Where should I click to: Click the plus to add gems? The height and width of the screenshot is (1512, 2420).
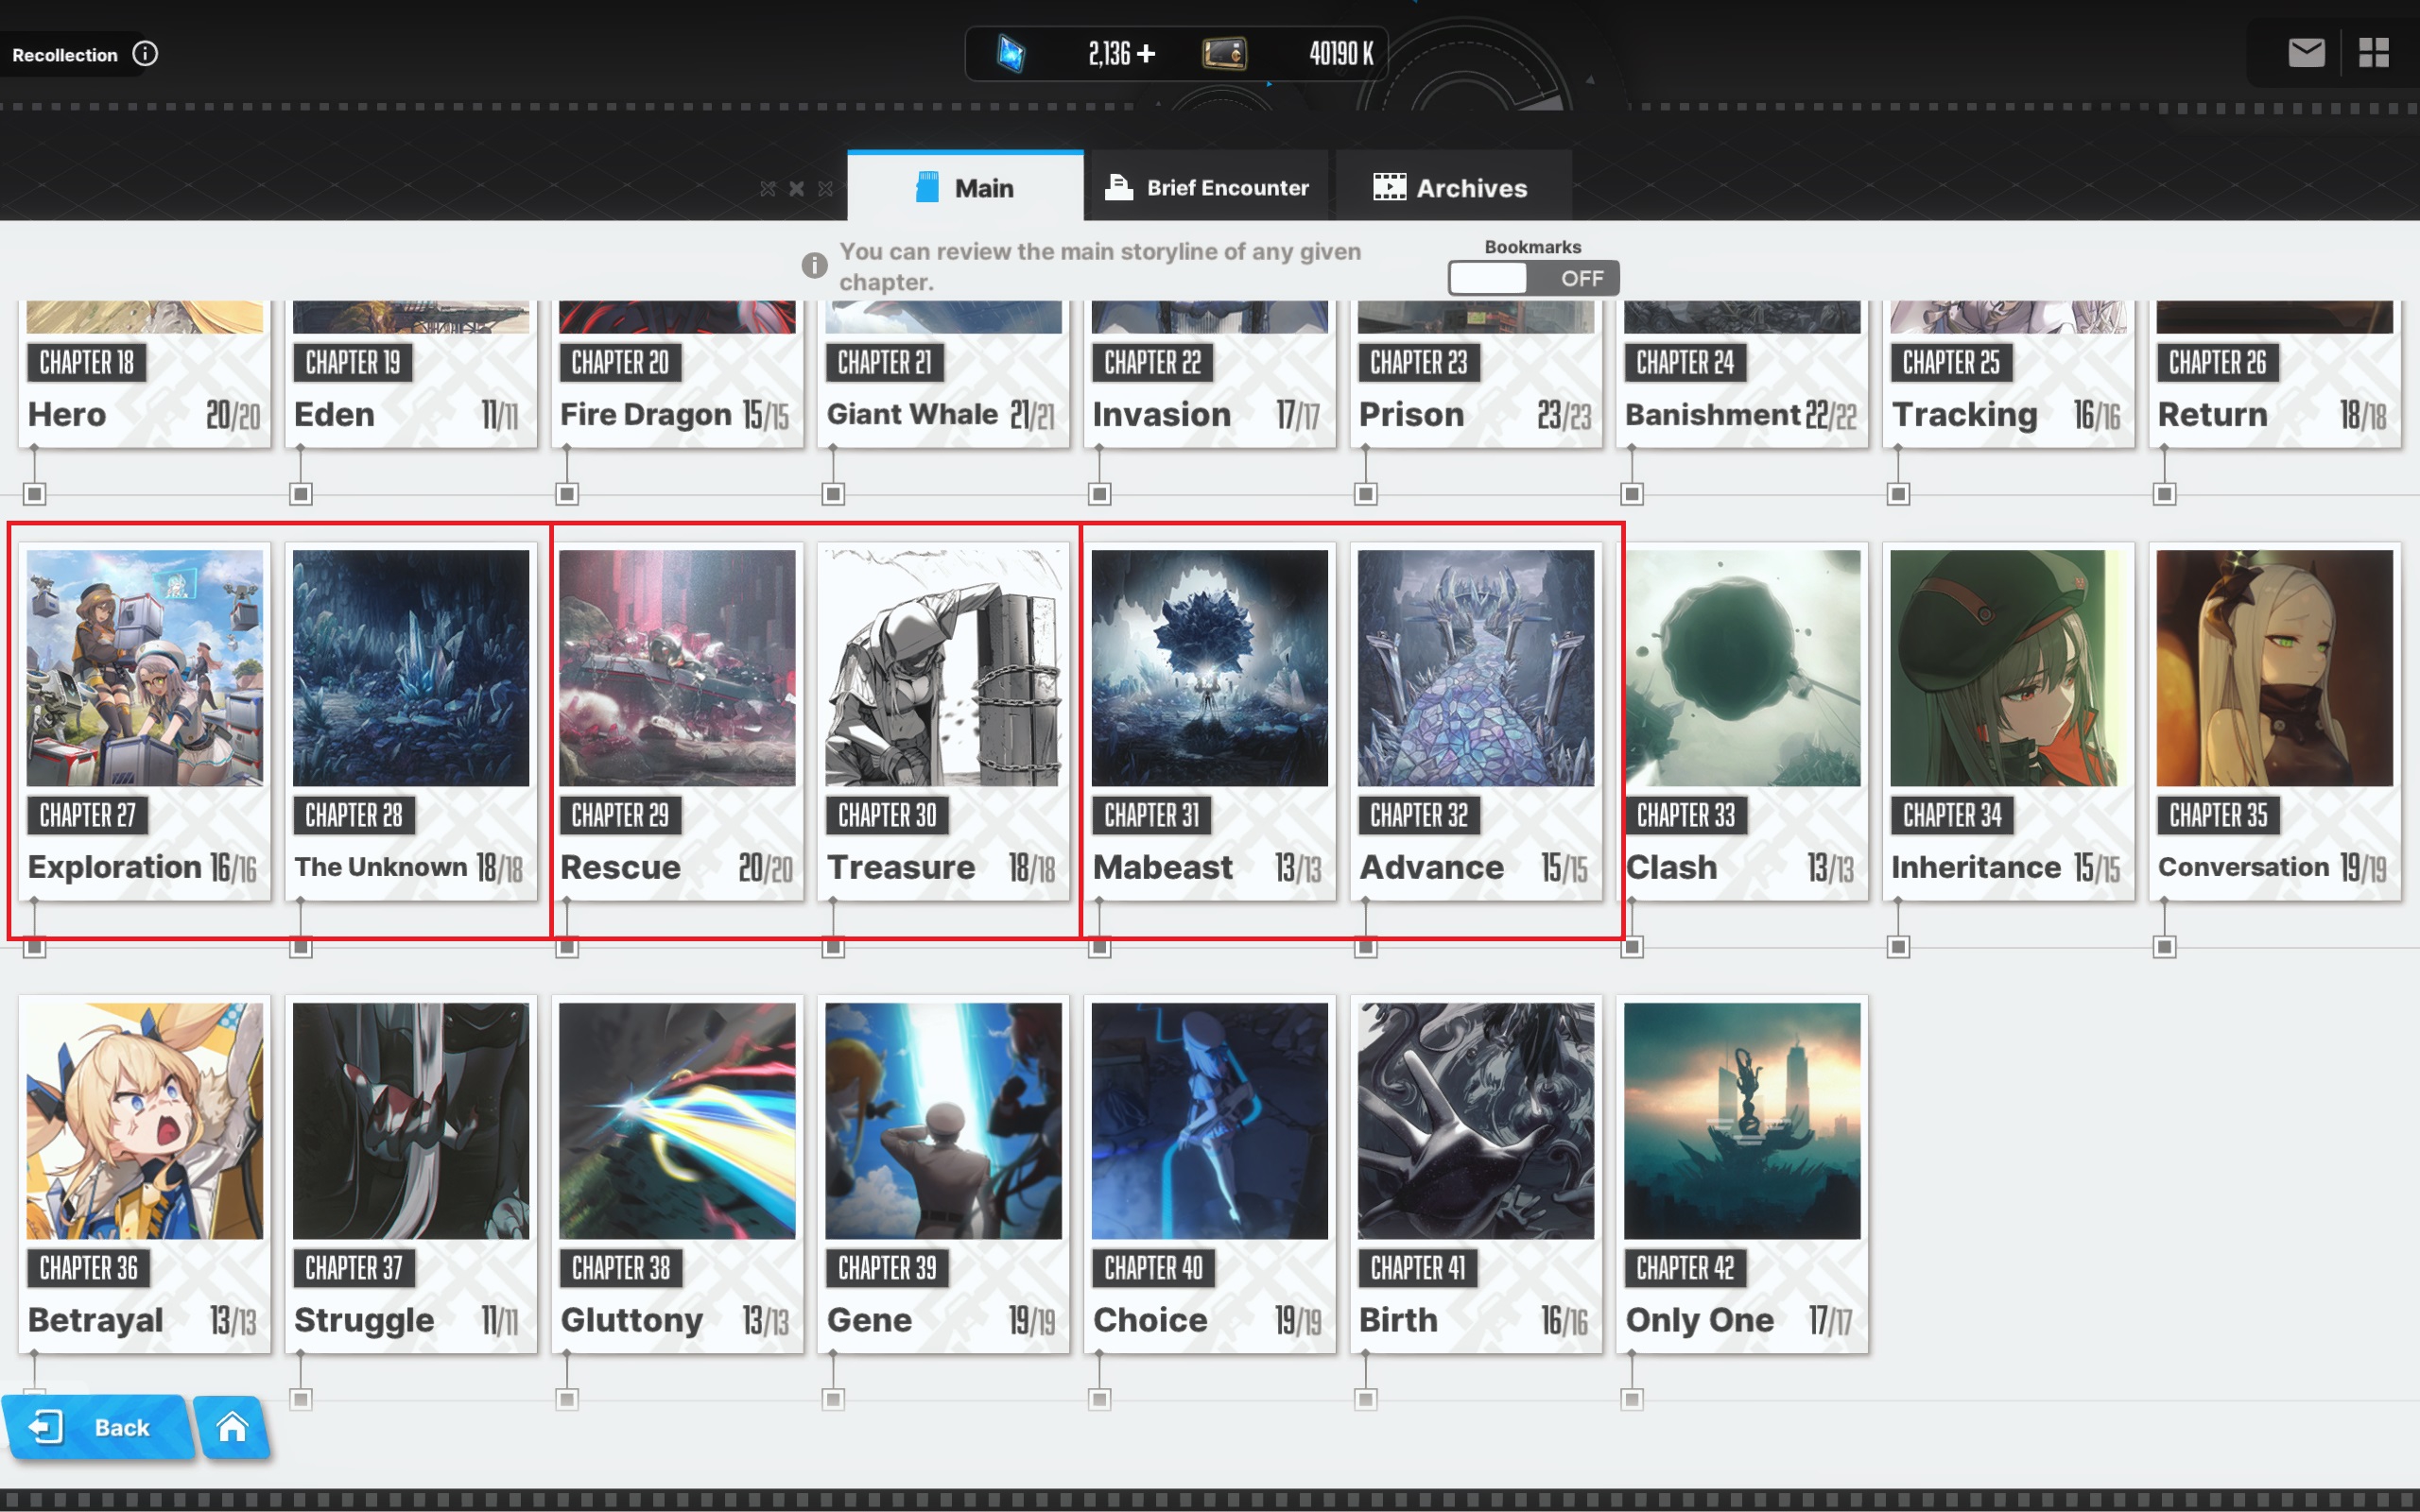click(x=1147, y=53)
